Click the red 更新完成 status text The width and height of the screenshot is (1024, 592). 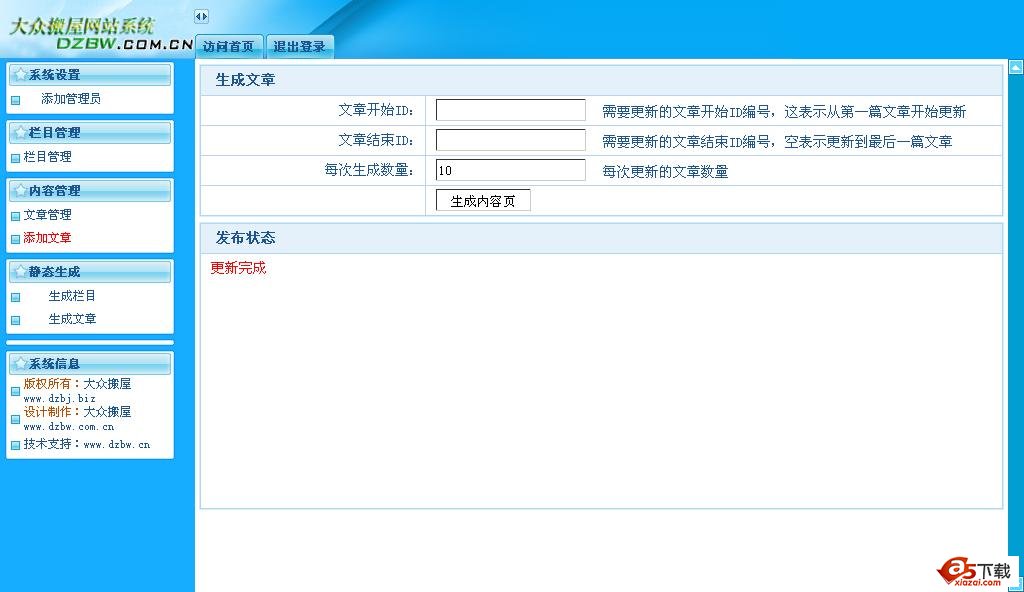click(238, 268)
